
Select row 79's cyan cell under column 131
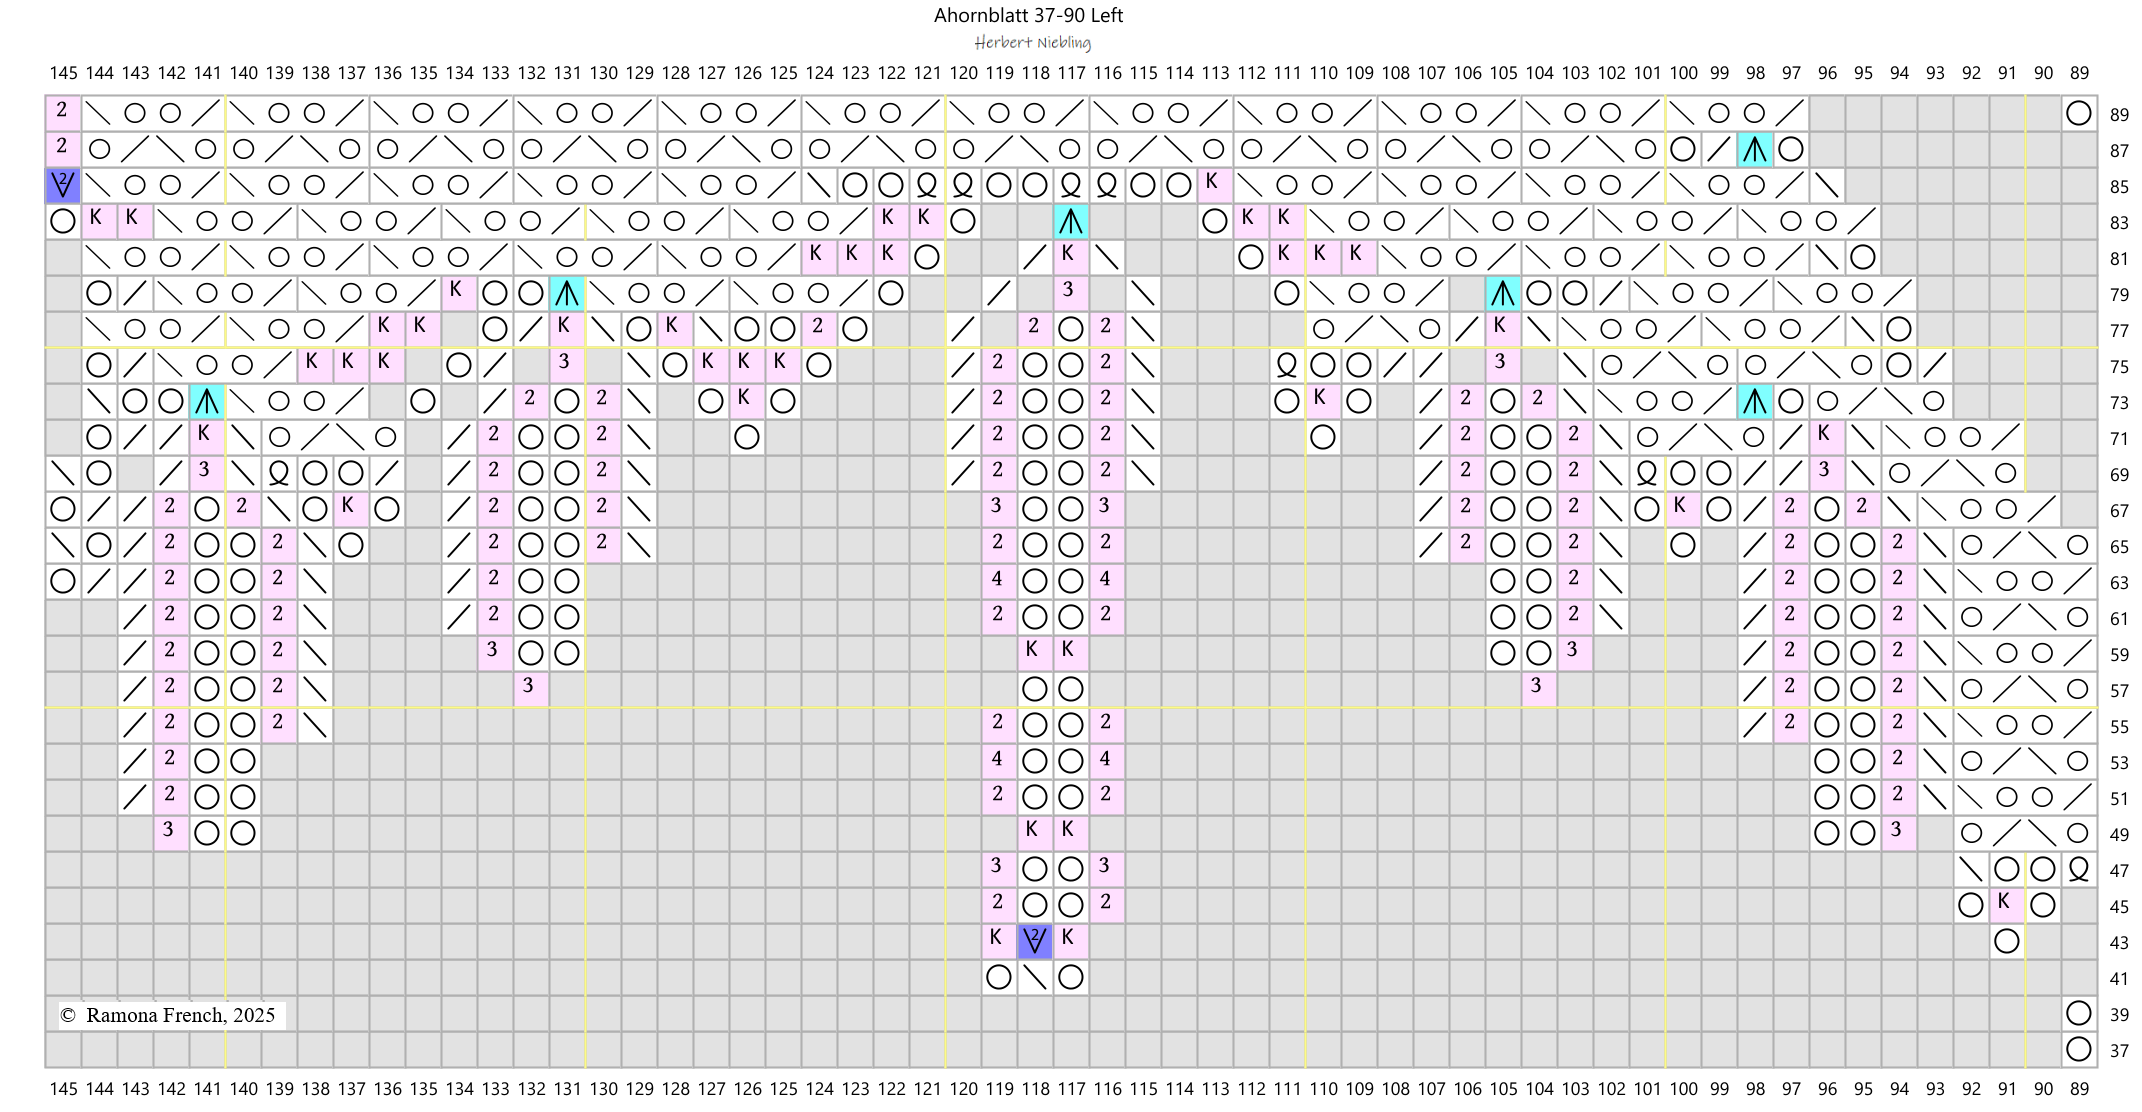point(567,293)
